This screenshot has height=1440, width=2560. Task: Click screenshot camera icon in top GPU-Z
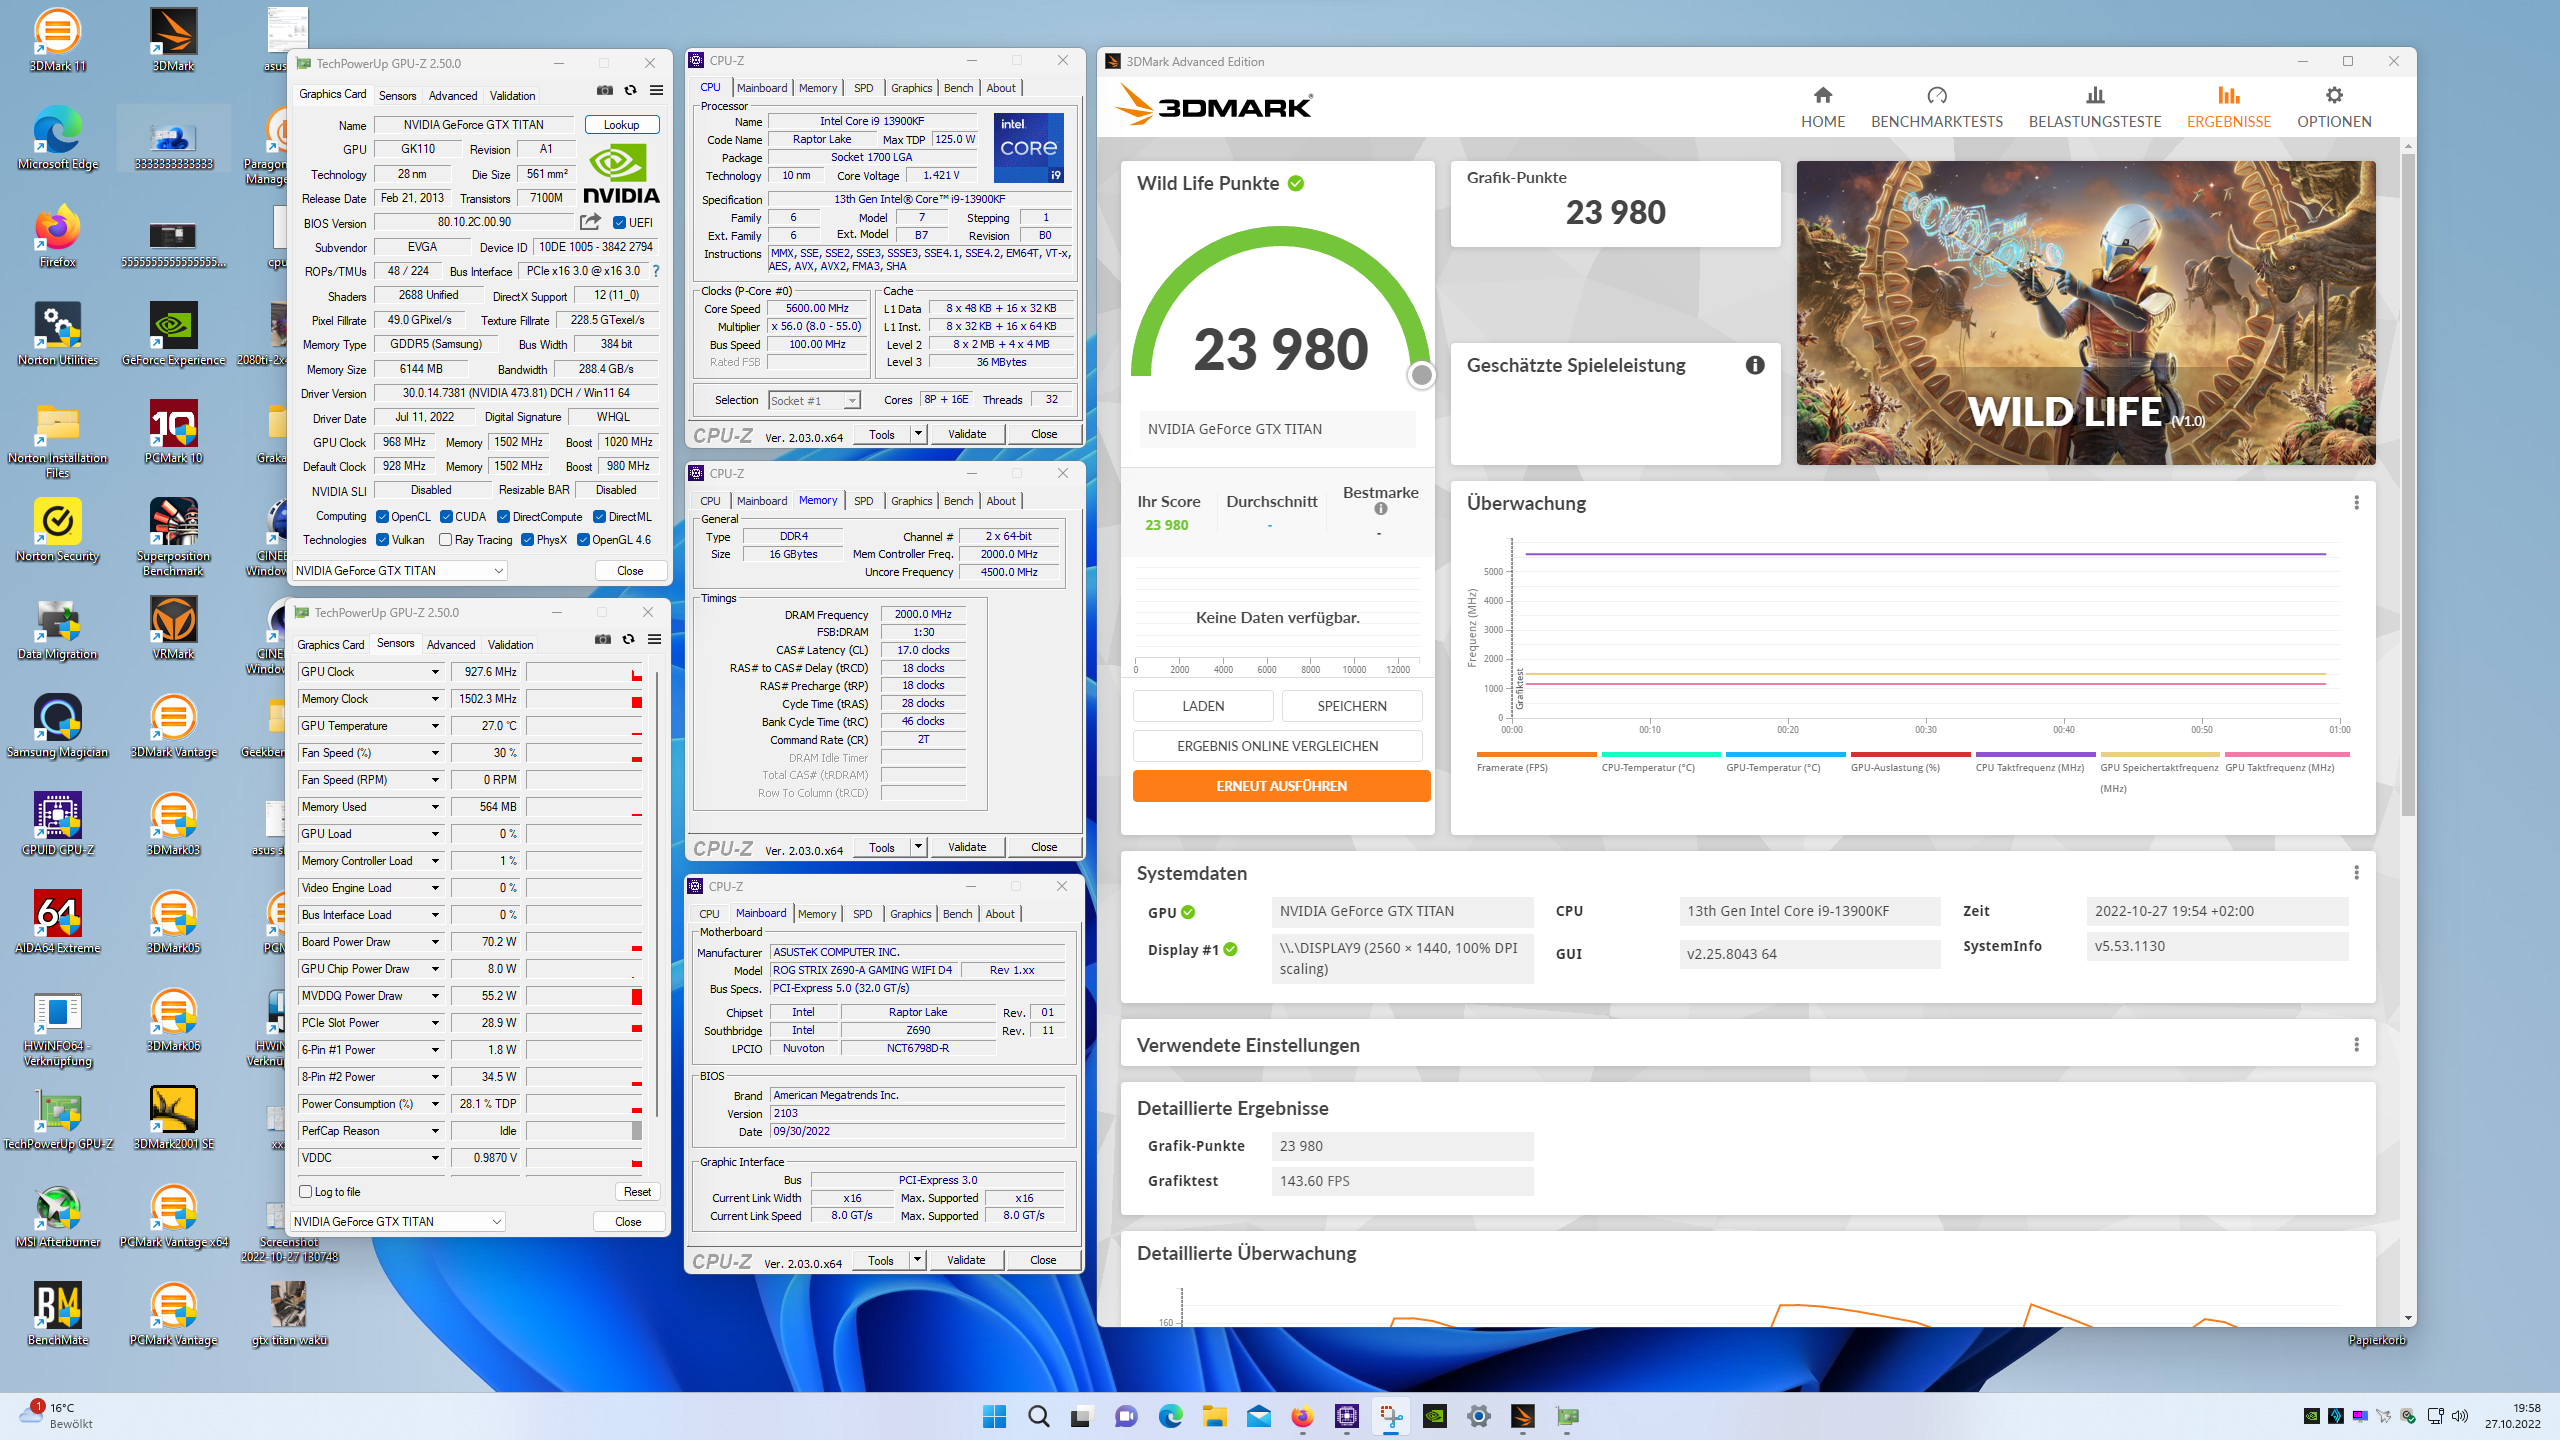coord(604,90)
